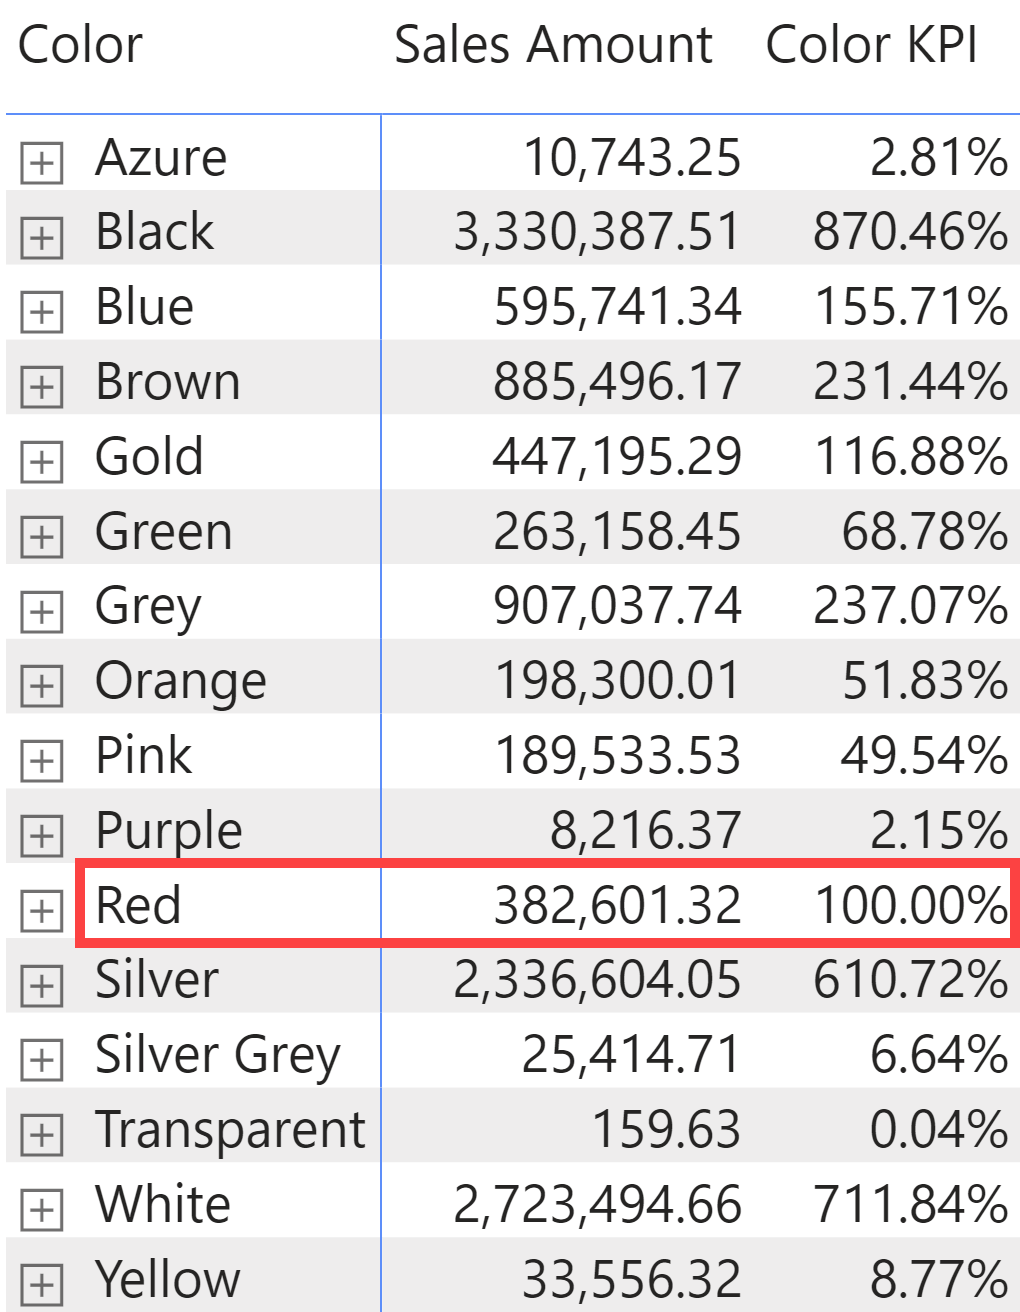This screenshot has width=1020, height=1312.
Task: Expand the Pink row
Action: point(41,760)
